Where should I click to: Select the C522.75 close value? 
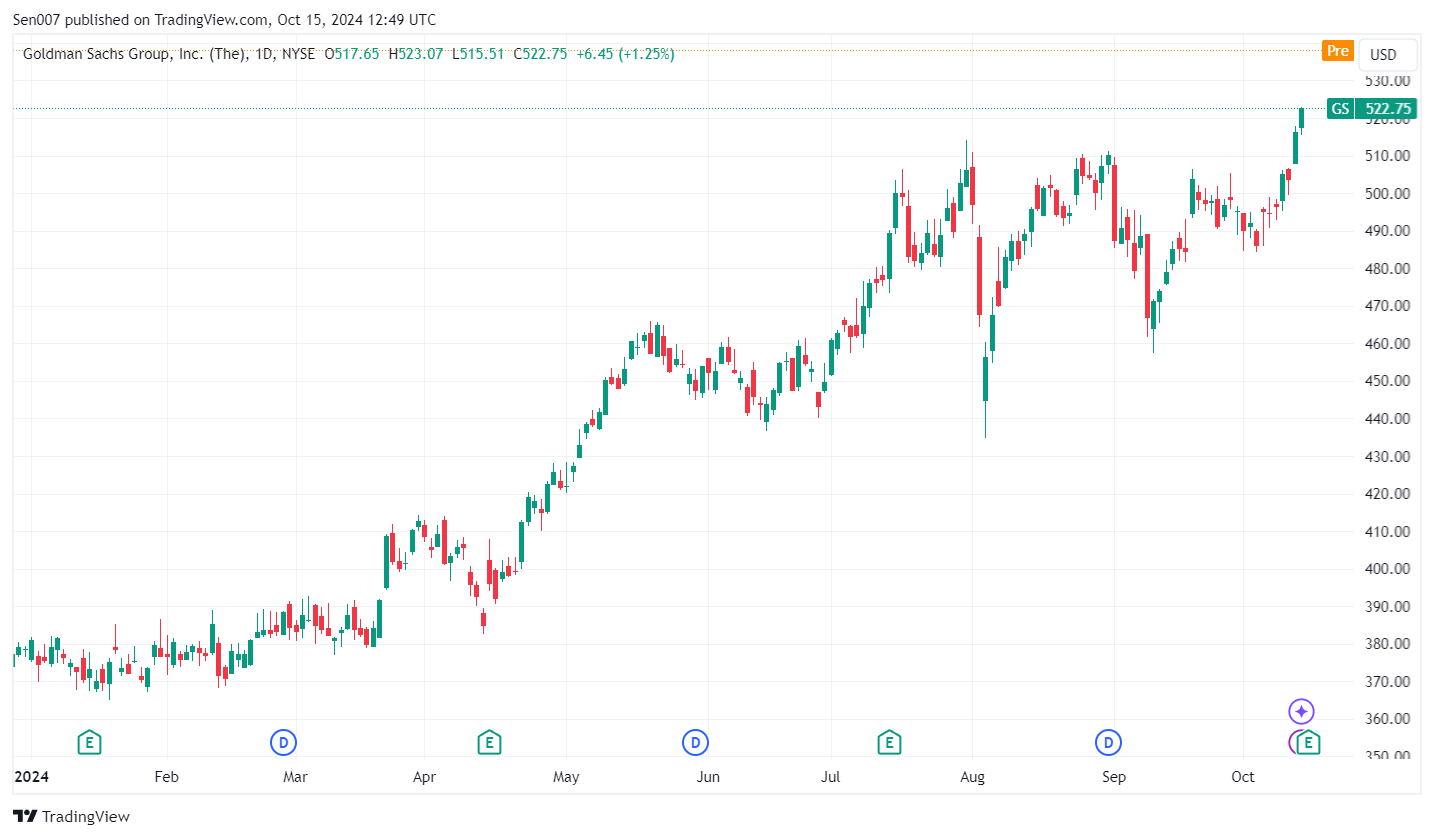coord(540,54)
